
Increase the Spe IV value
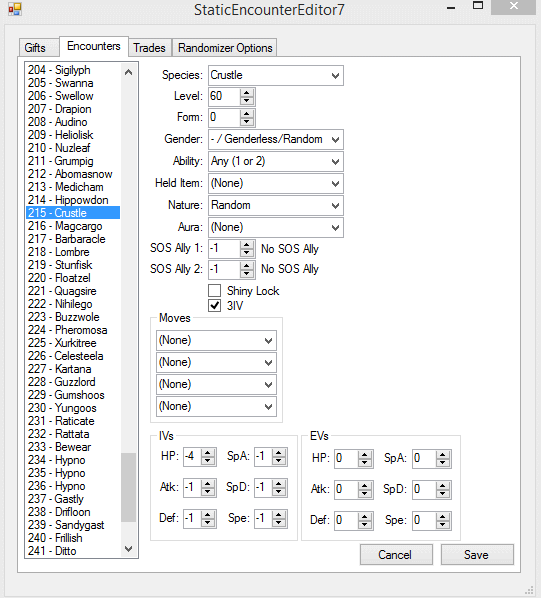coord(279,515)
